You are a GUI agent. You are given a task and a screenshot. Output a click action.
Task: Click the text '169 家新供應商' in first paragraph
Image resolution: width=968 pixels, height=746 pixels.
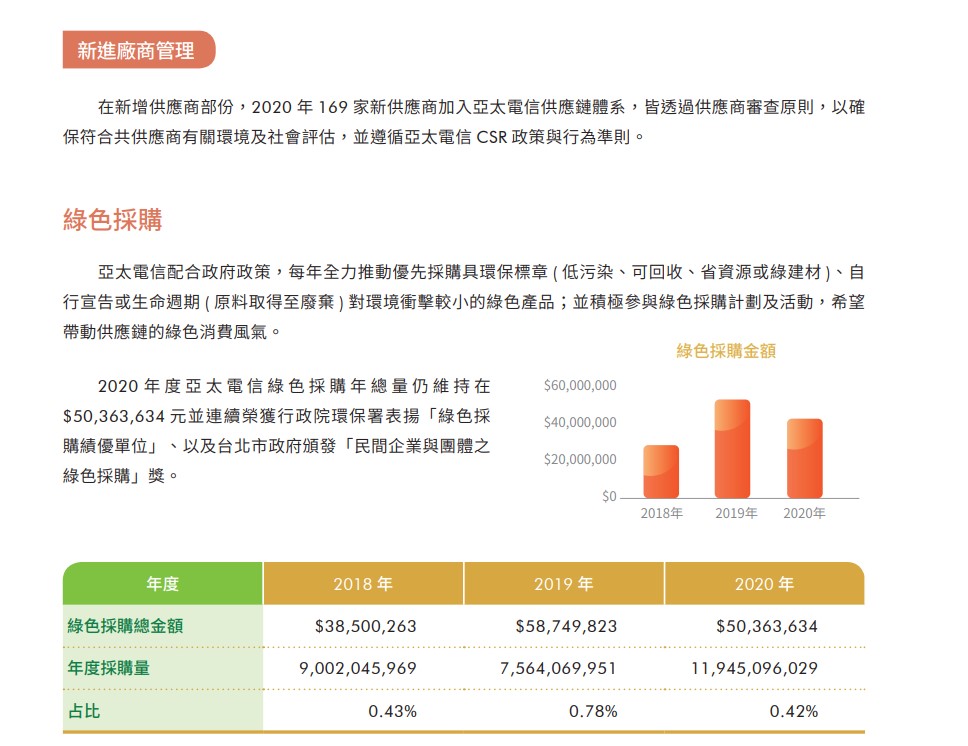pyautogui.click(x=378, y=107)
